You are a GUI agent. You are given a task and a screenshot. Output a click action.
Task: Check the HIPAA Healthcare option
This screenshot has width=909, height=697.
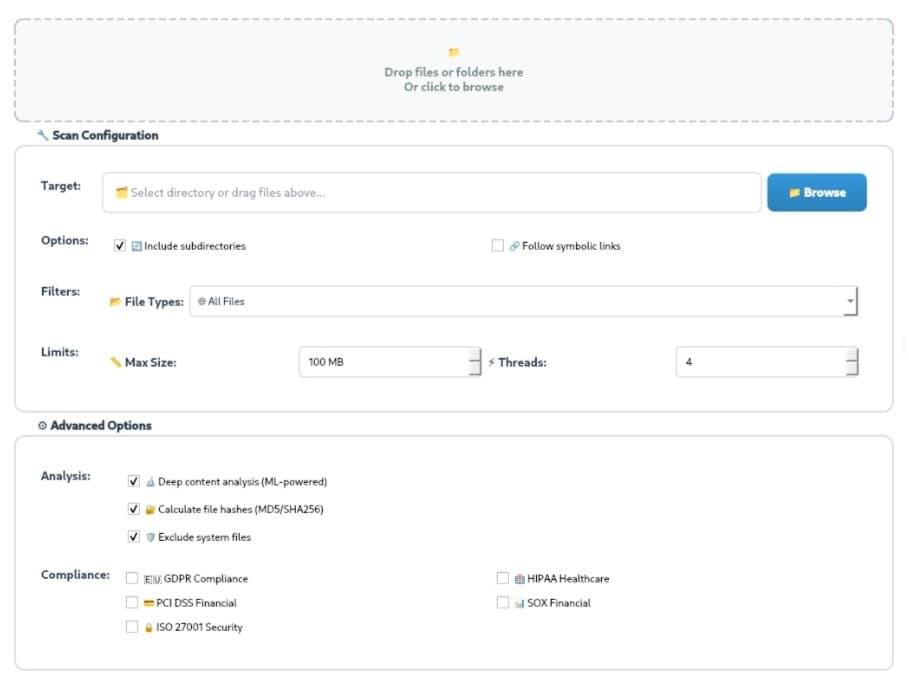point(503,578)
